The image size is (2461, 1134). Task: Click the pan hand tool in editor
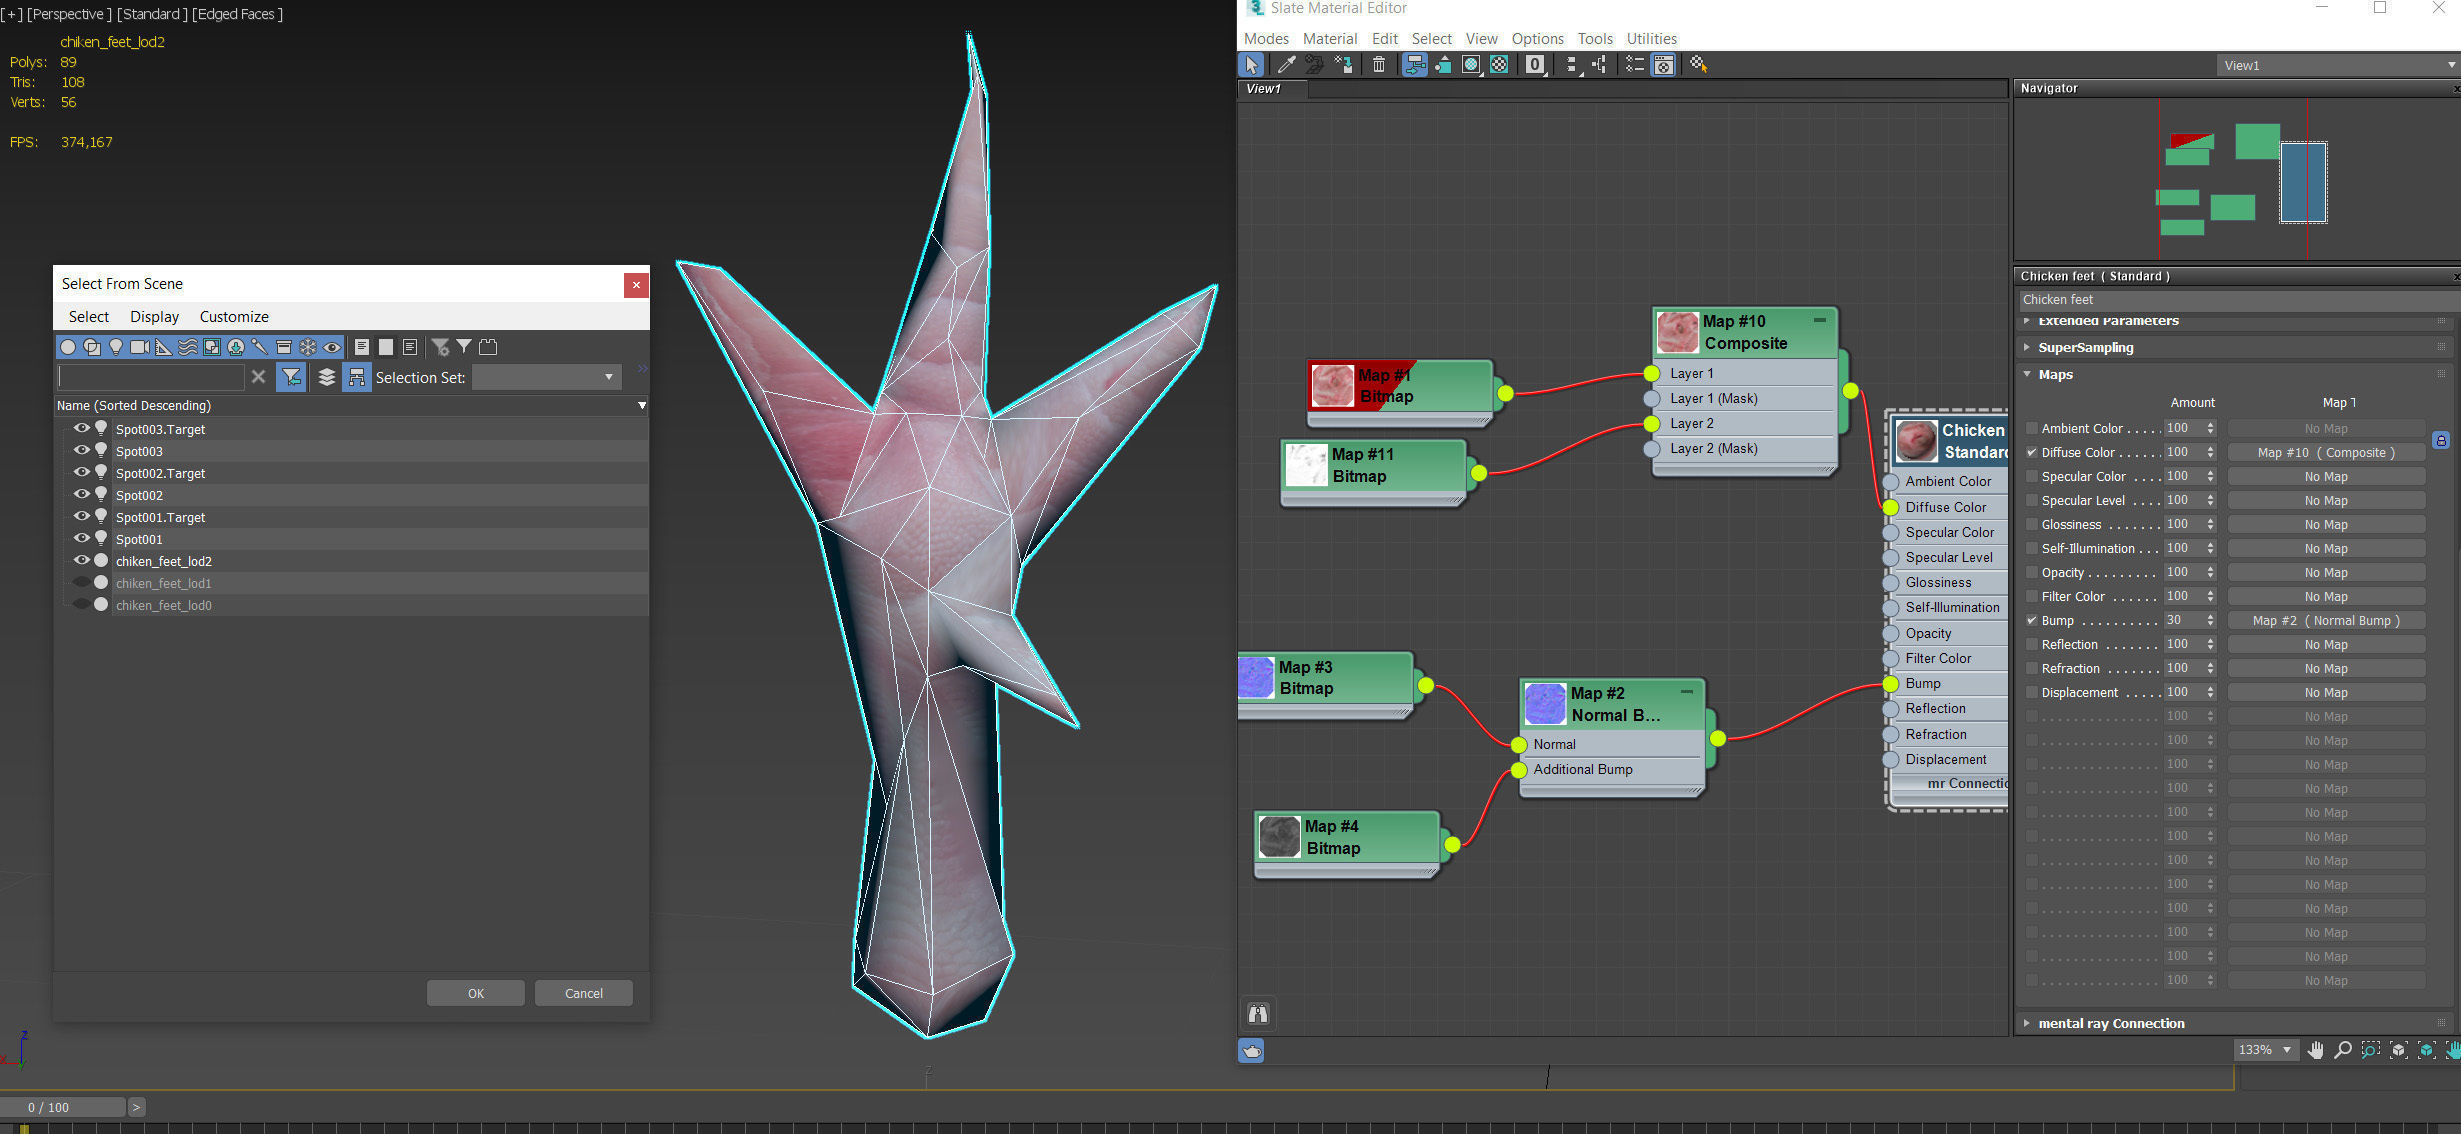[2315, 1050]
